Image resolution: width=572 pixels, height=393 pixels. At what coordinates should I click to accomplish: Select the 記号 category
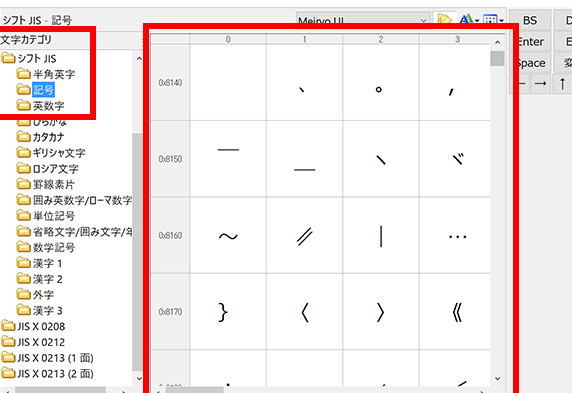click(43, 90)
